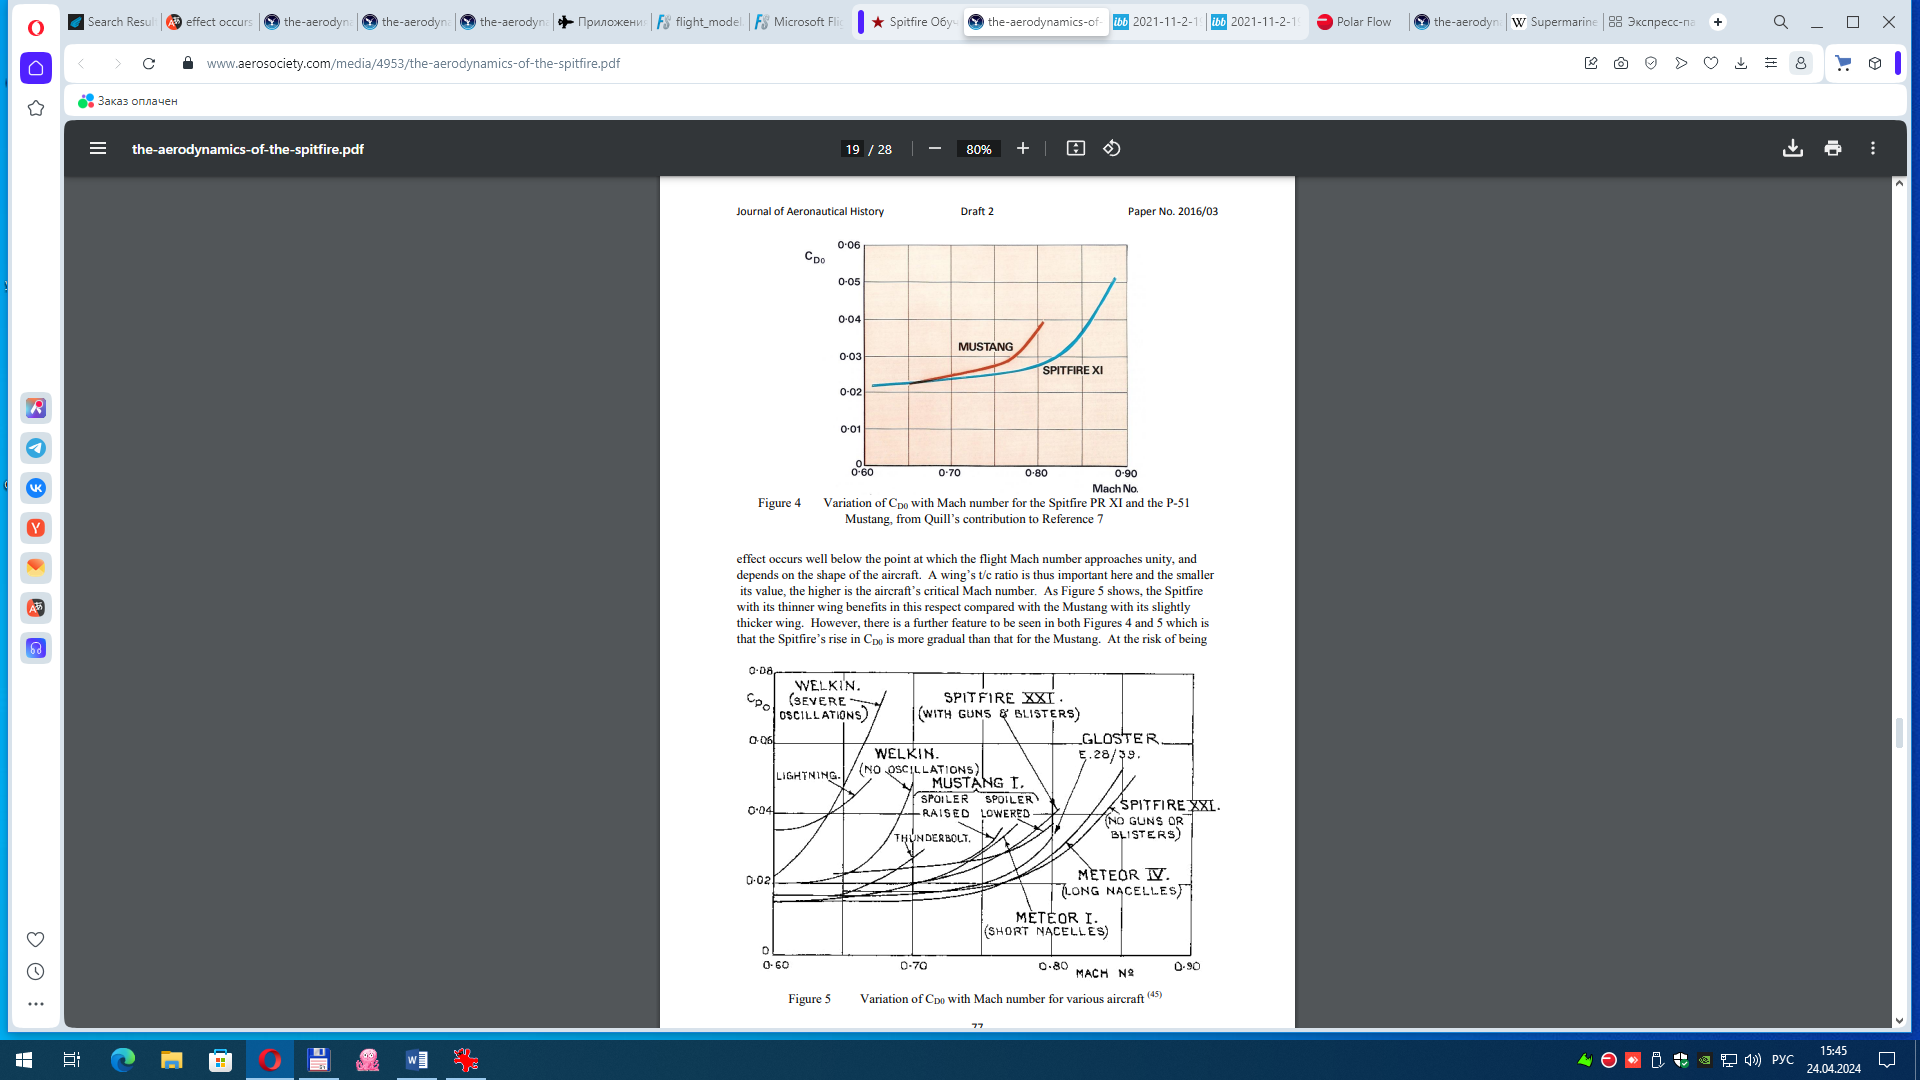Screen dimensions: 1920x1080
Task: Open the orange mail icon in sidebar
Action: [36, 568]
